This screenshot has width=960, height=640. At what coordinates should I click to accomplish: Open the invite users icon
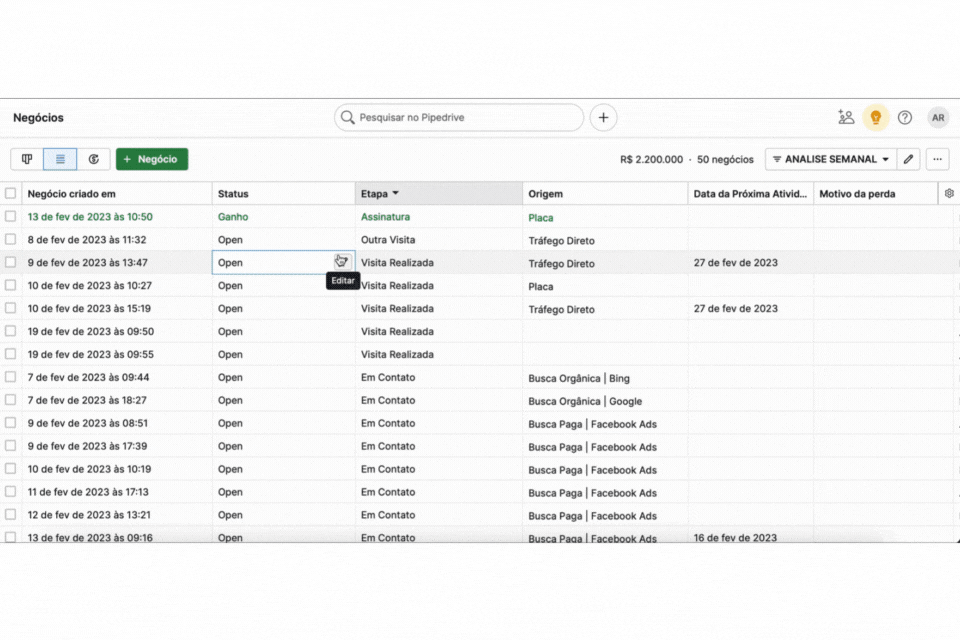point(846,117)
